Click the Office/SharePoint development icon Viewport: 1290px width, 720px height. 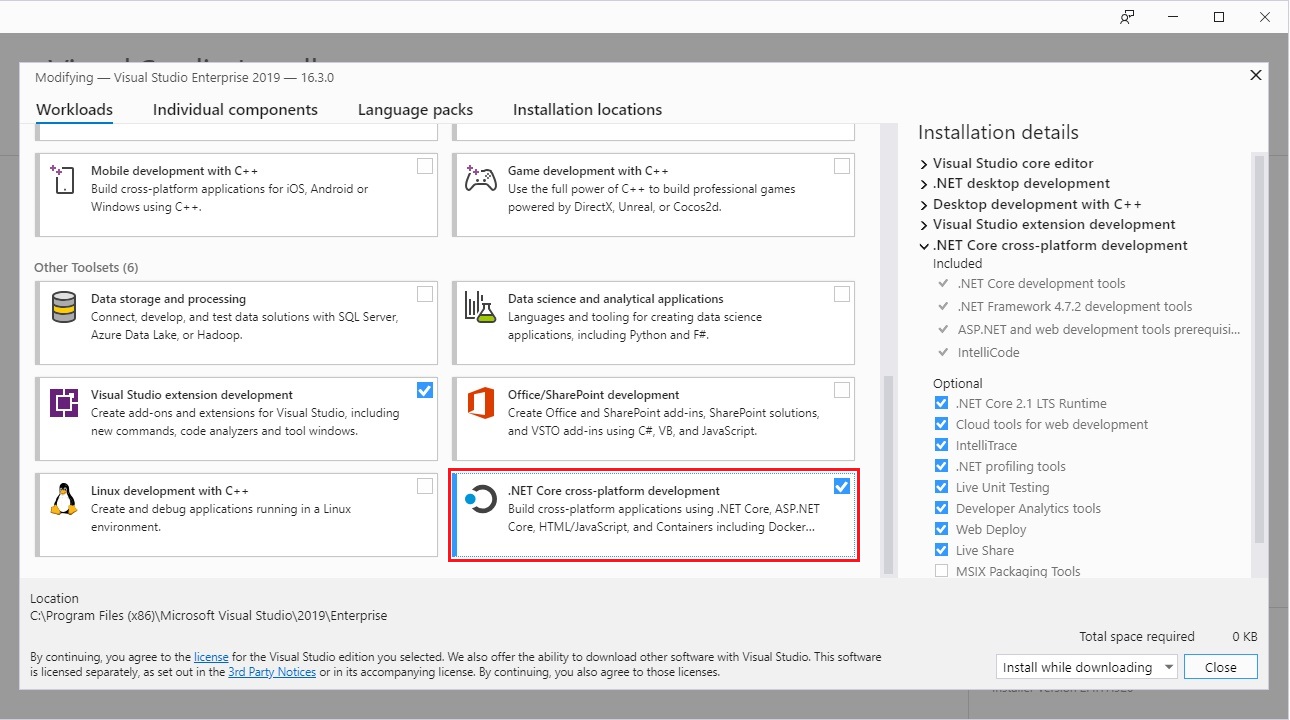click(x=480, y=403)
